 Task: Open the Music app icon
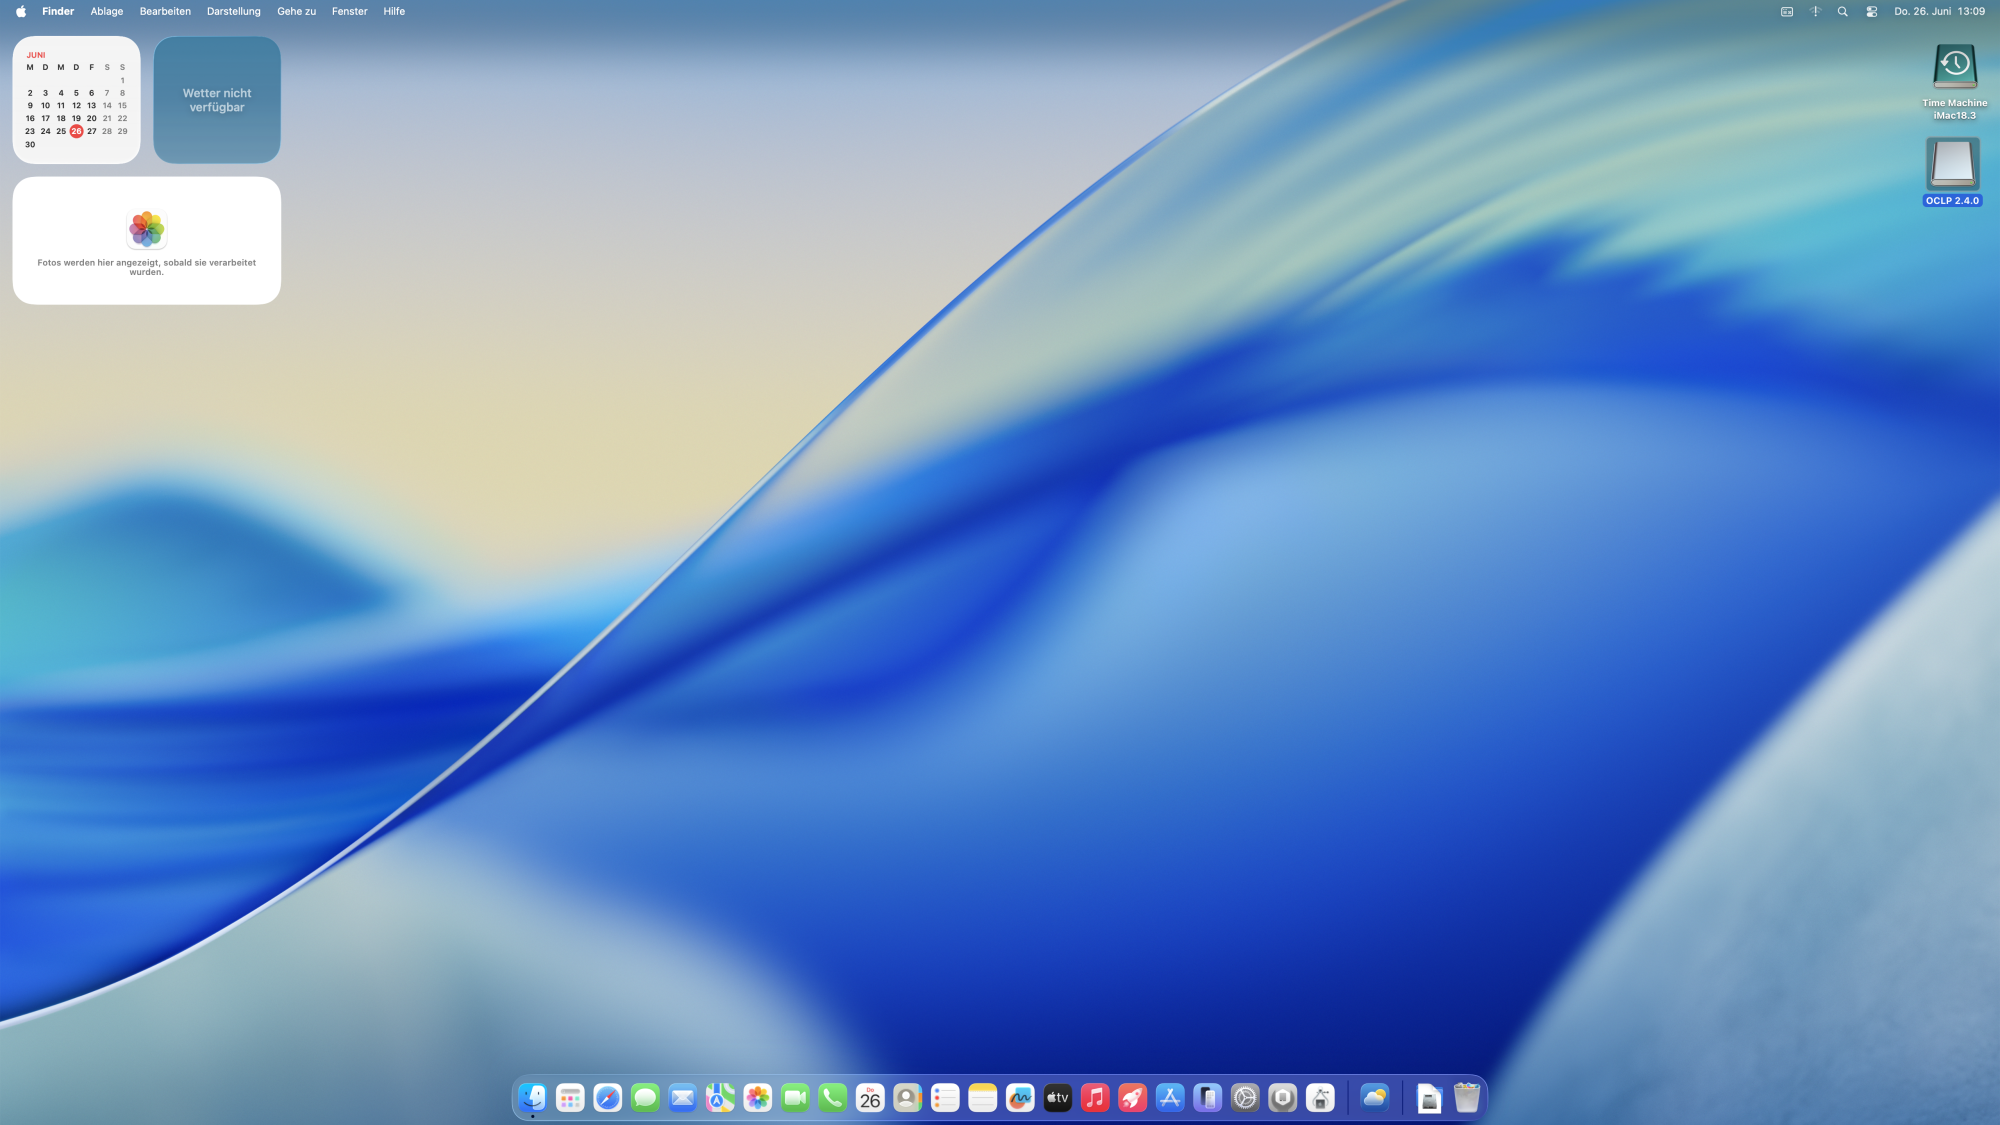click(x=1095, y=1098)
